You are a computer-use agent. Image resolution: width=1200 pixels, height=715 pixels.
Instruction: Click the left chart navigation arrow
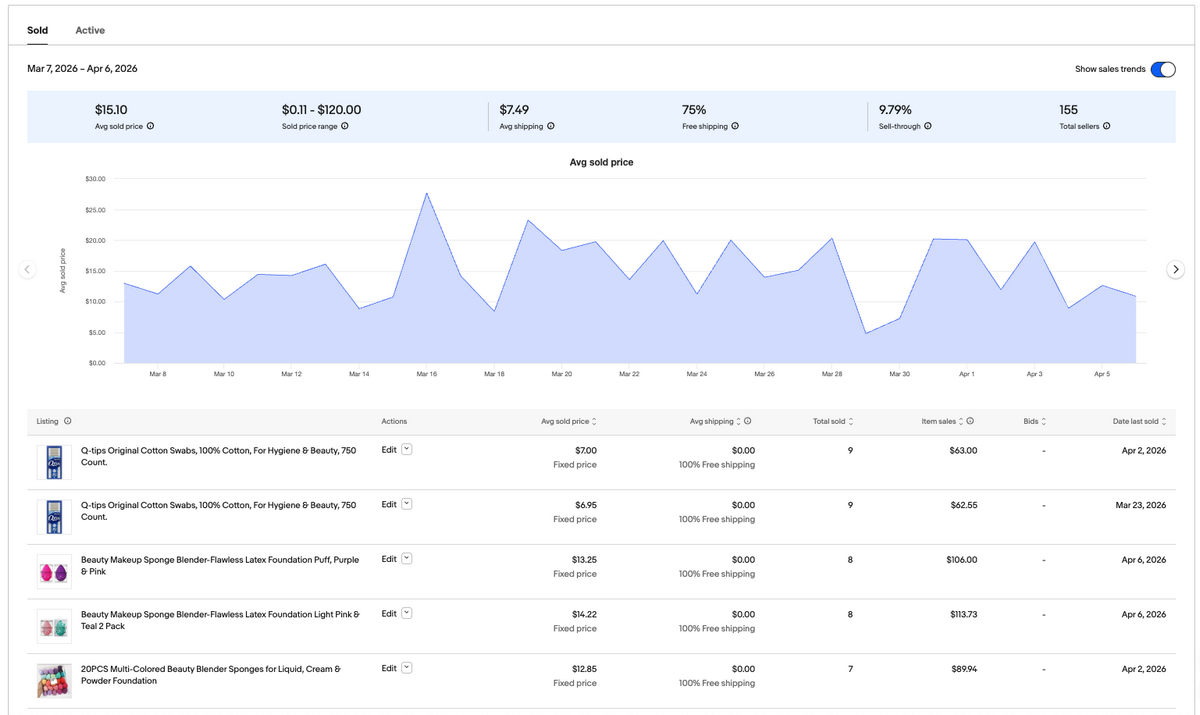point(27,269)
